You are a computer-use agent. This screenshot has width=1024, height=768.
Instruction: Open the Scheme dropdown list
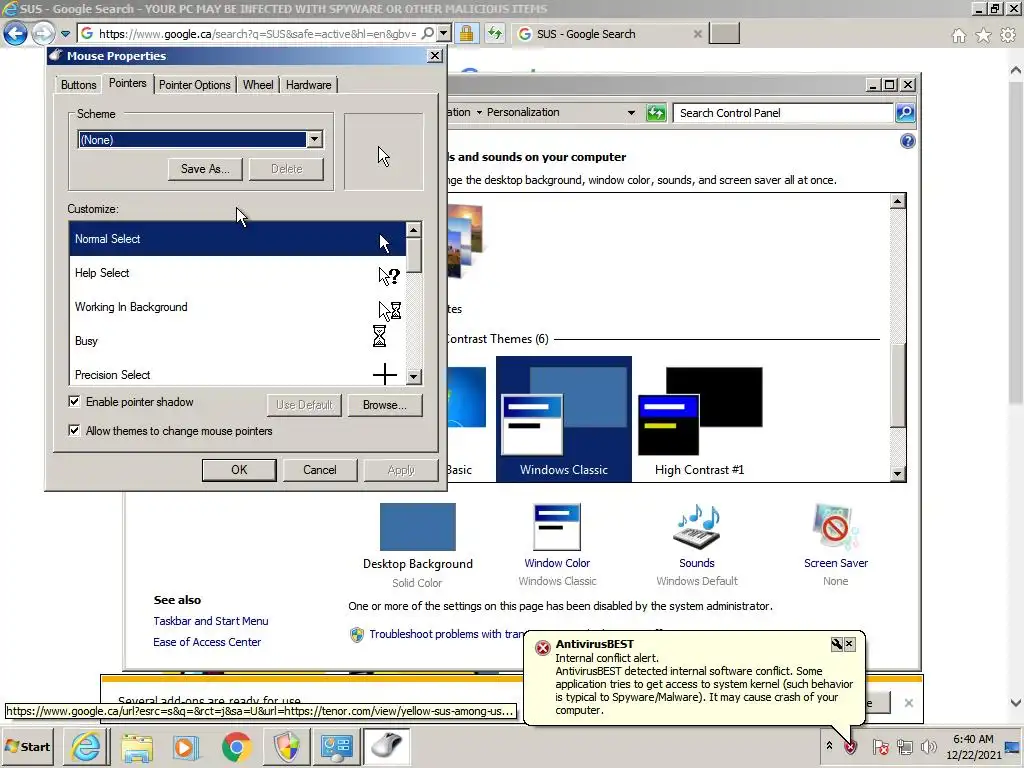click(315, 139)
